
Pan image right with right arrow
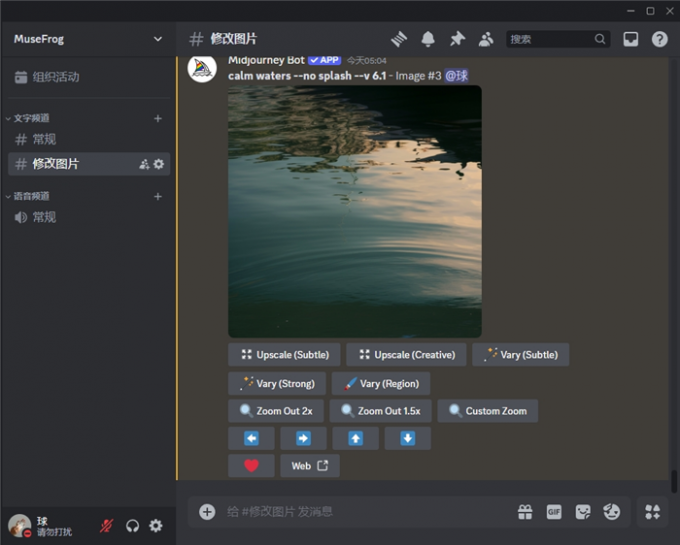(x=303, y=438)
